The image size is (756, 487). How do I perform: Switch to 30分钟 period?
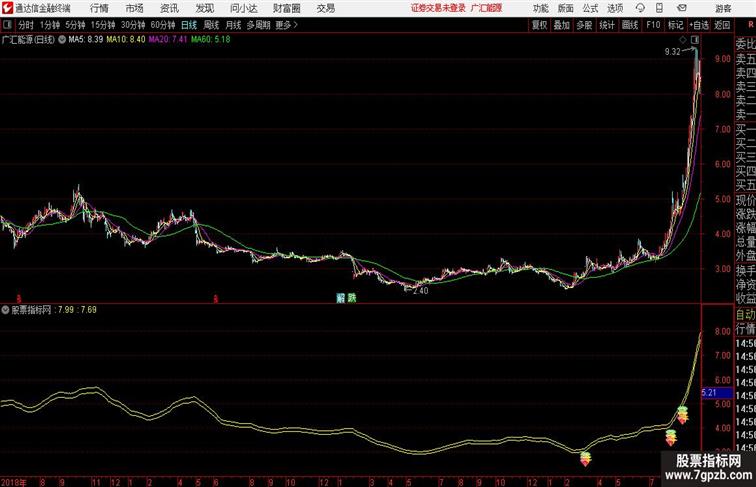[x=133, y=25]
